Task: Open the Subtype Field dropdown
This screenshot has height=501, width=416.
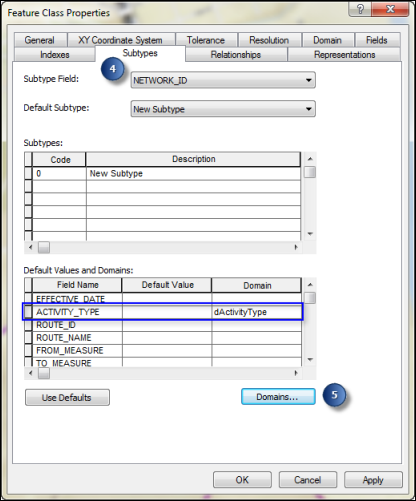Action: pyautogui.click(x=223, y=80)
